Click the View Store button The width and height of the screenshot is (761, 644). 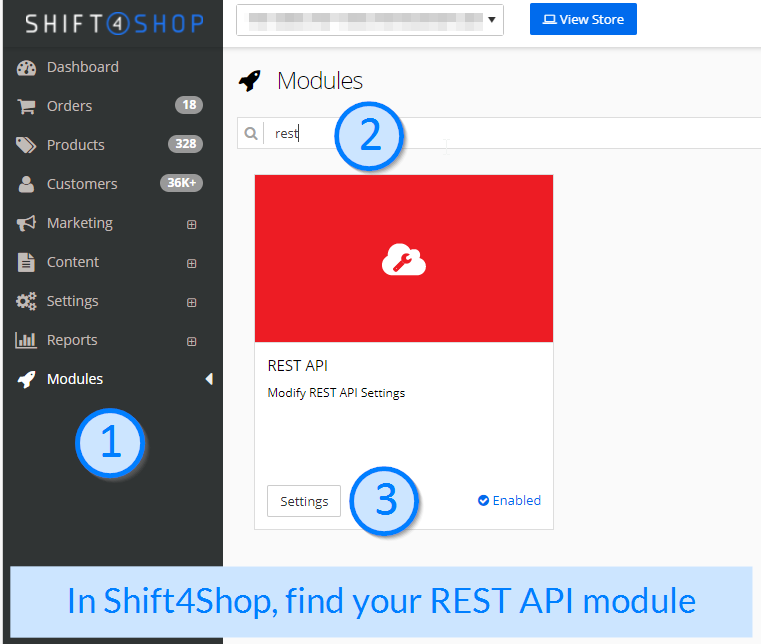coord(583,19)
